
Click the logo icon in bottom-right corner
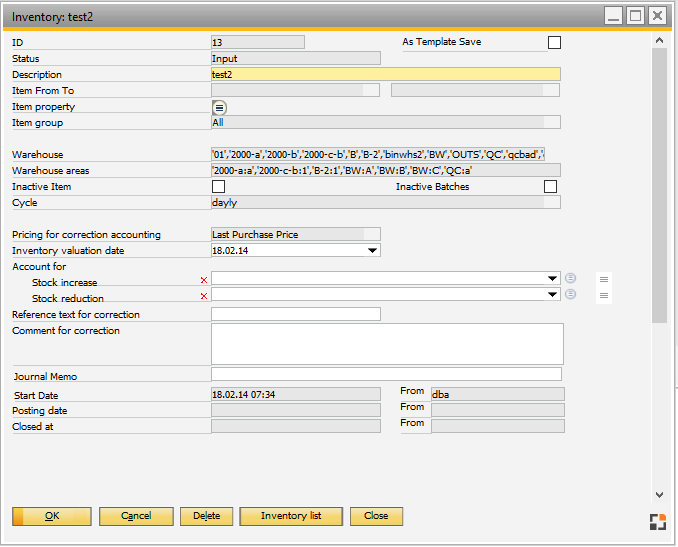(x=657, y=521)
